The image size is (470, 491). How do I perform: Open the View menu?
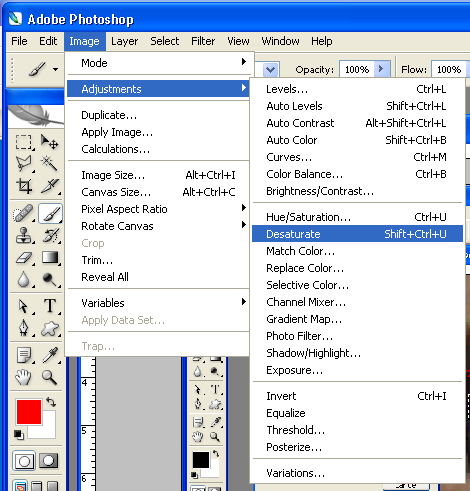238,41
